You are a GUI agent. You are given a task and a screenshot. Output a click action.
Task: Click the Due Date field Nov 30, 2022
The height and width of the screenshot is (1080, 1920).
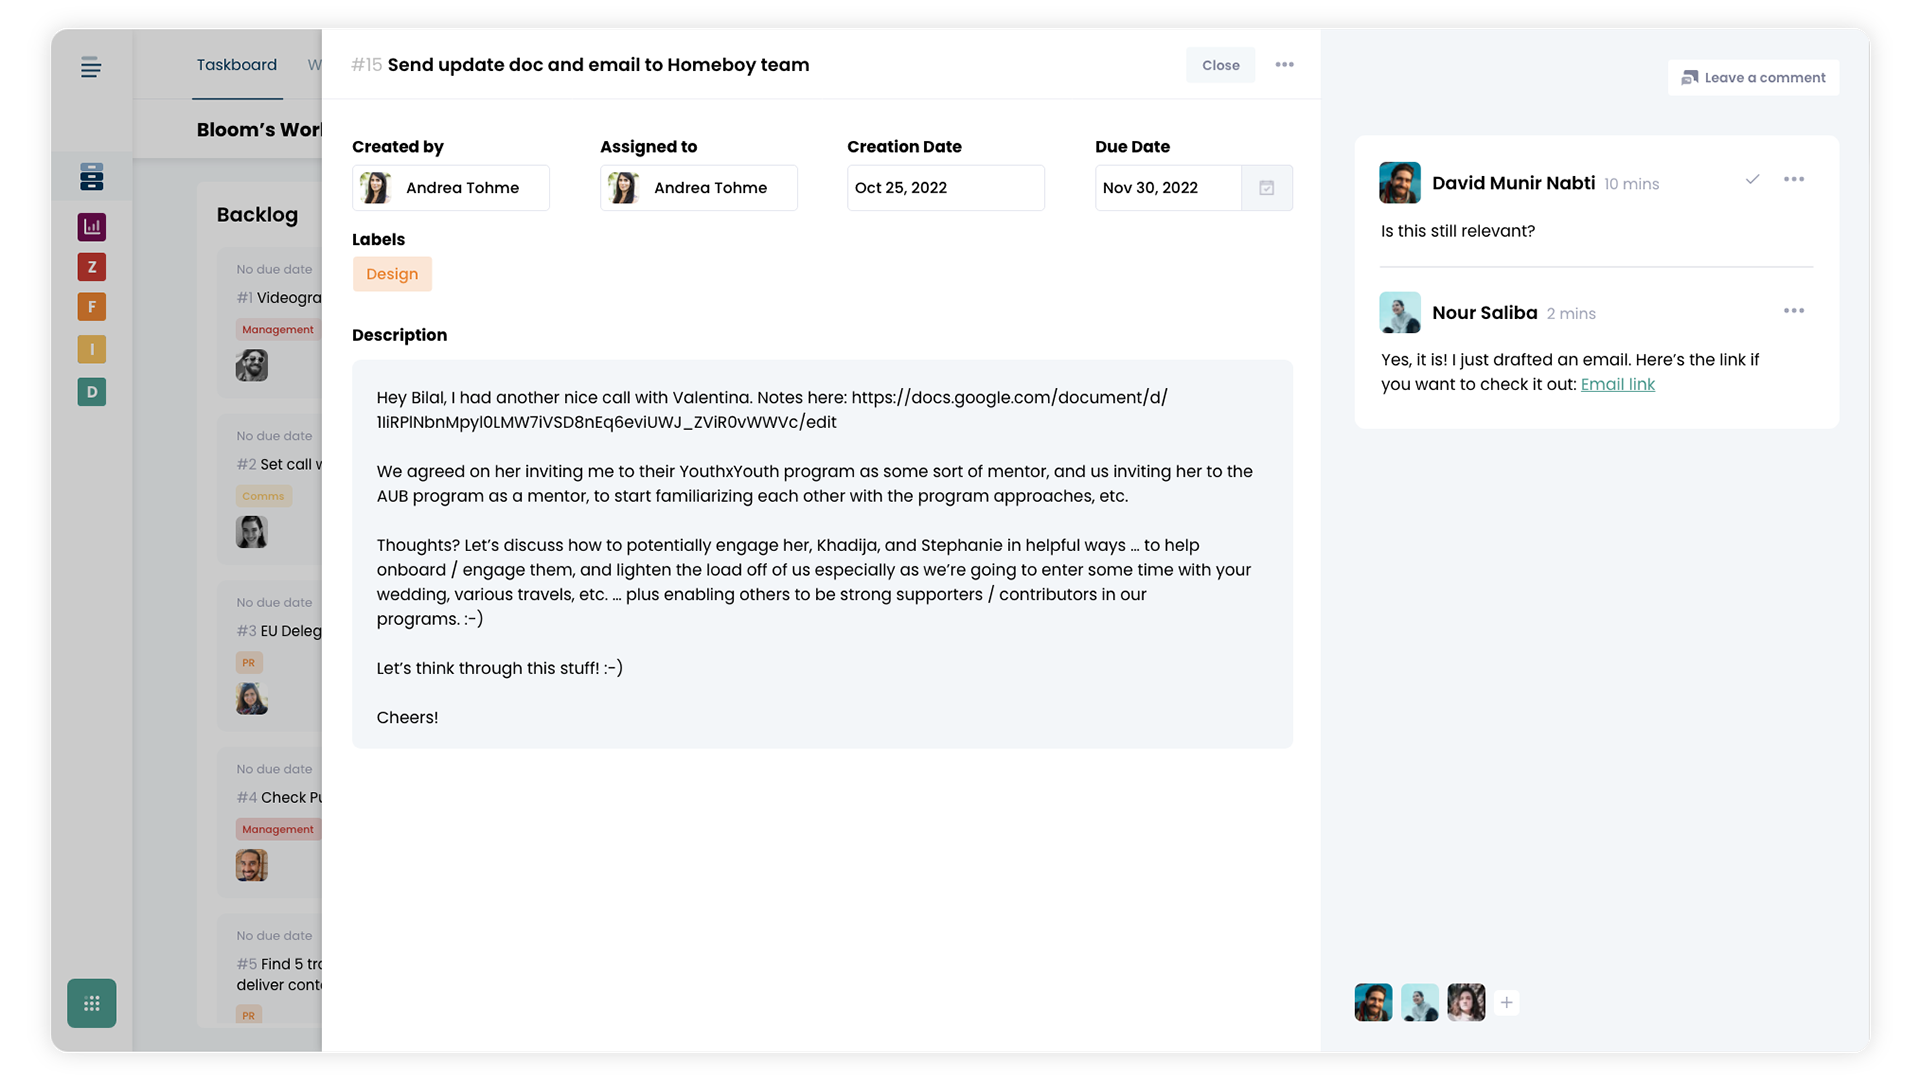pos(1167,188)
